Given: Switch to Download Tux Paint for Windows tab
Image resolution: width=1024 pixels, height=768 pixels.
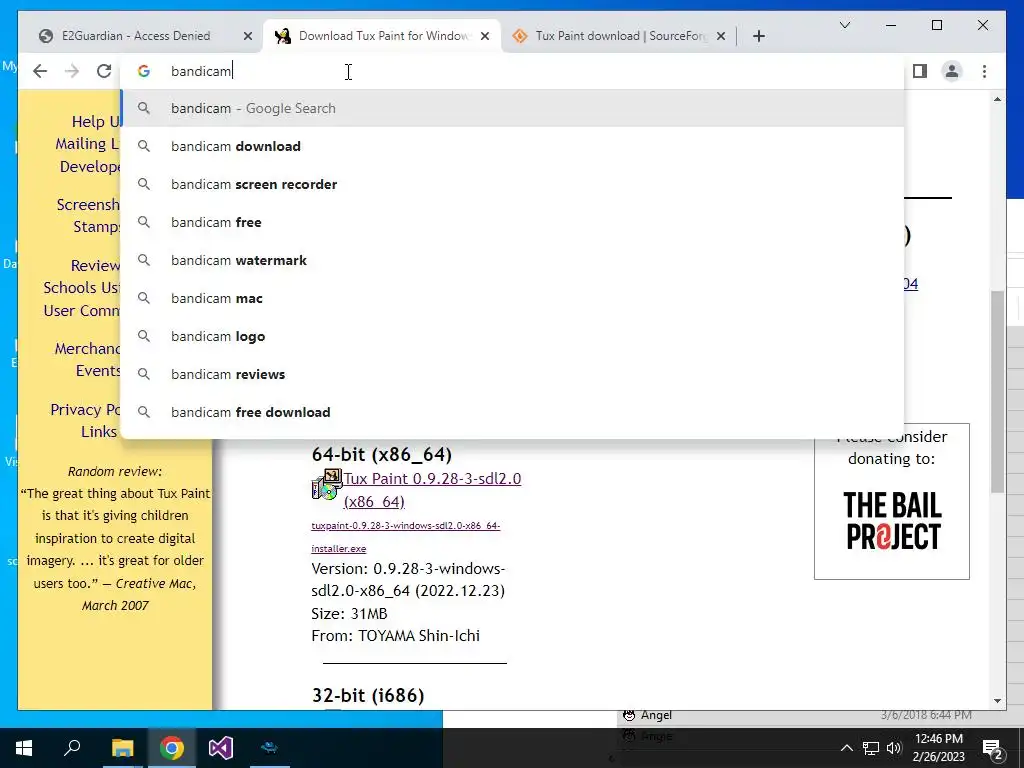Looking at the screenshot, I should 382,36.
